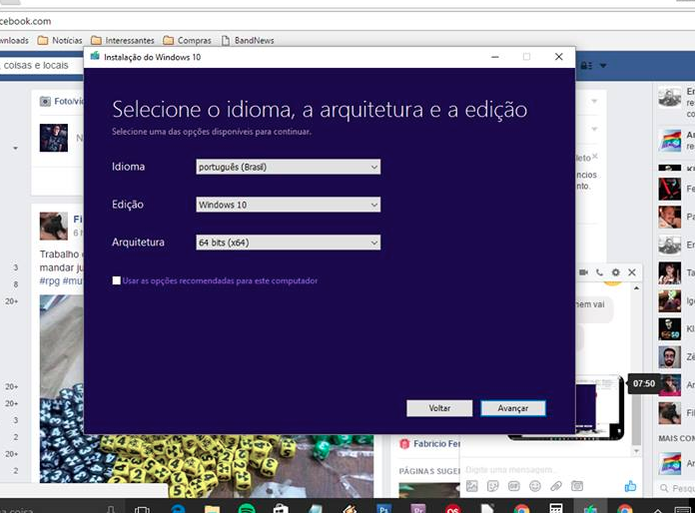
Task: Click the profile picture in the post composer
Action: coord(54,138)
